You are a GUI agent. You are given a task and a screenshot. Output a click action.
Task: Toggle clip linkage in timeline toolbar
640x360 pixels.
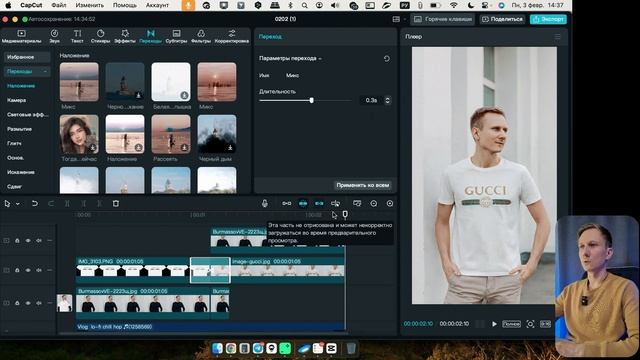[x=319, y=203]
